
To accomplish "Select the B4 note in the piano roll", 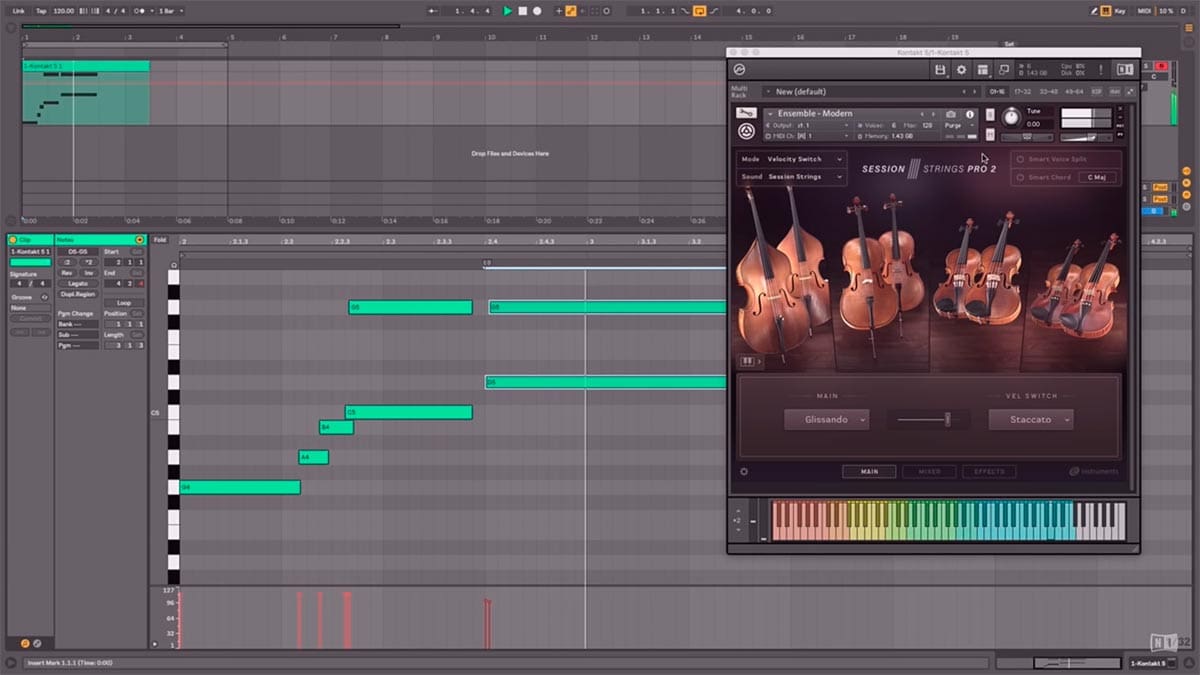I will click(x=336, y=427).
